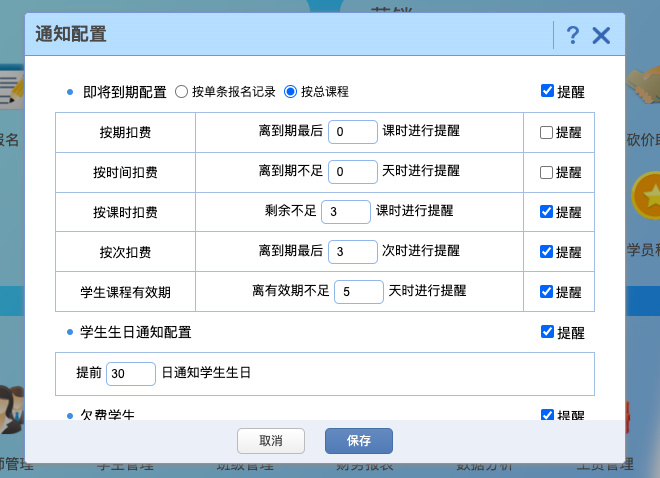Click 按时间扣费 row label
This screenshot has height=478, width=660.
[125, 173]
